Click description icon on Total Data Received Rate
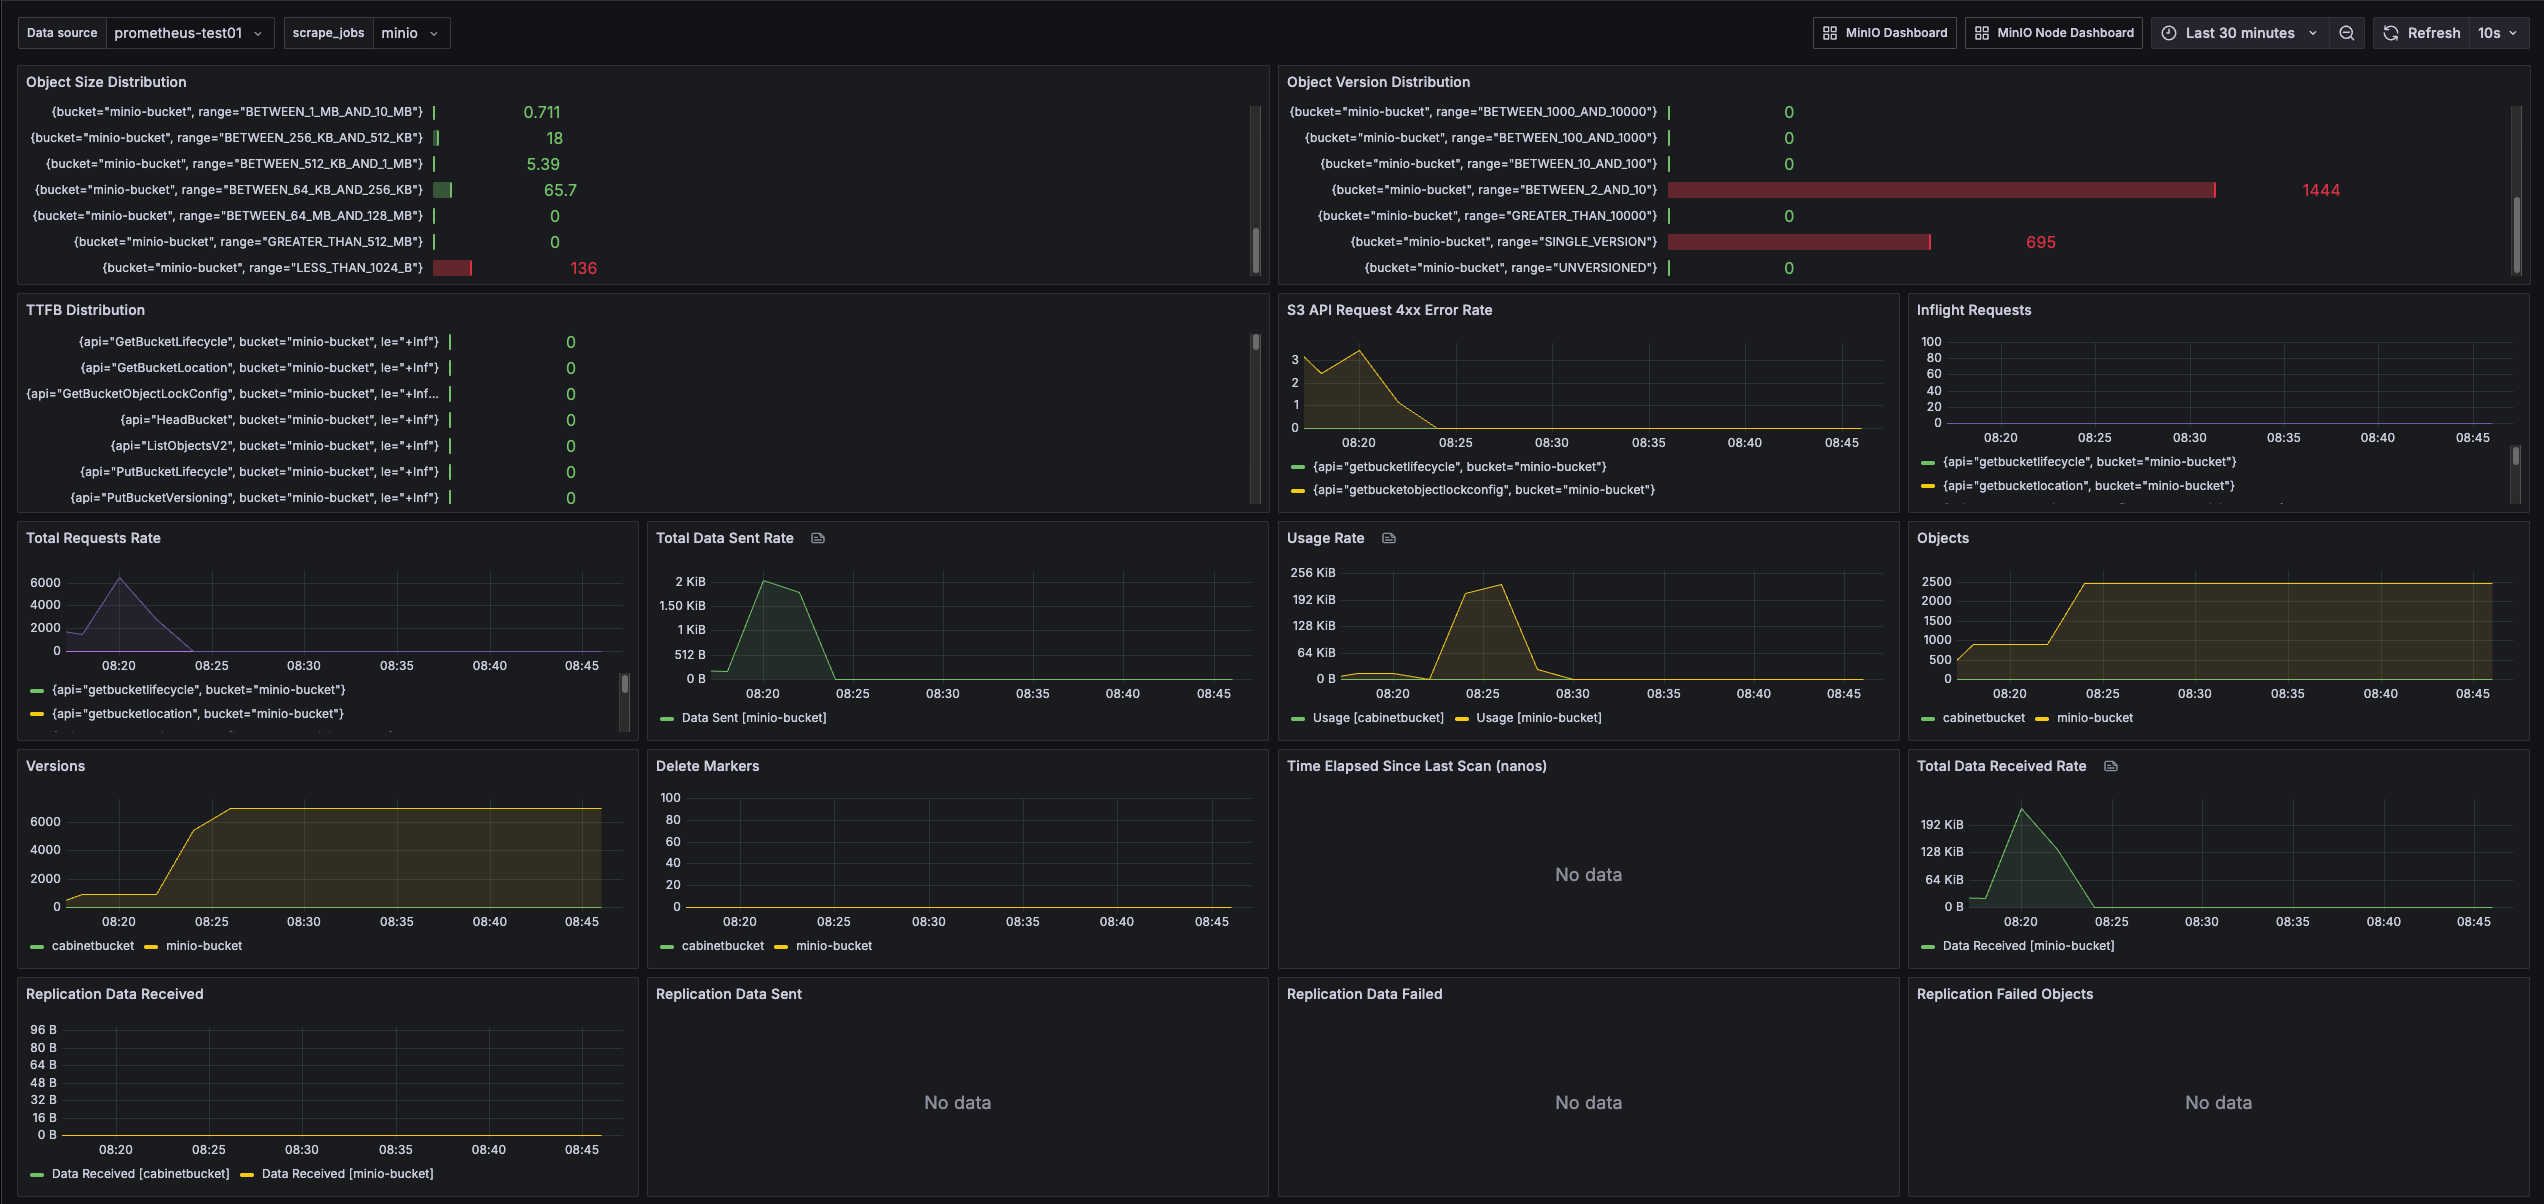Screen dimensions: 2544x1204 click(2110, 766)
